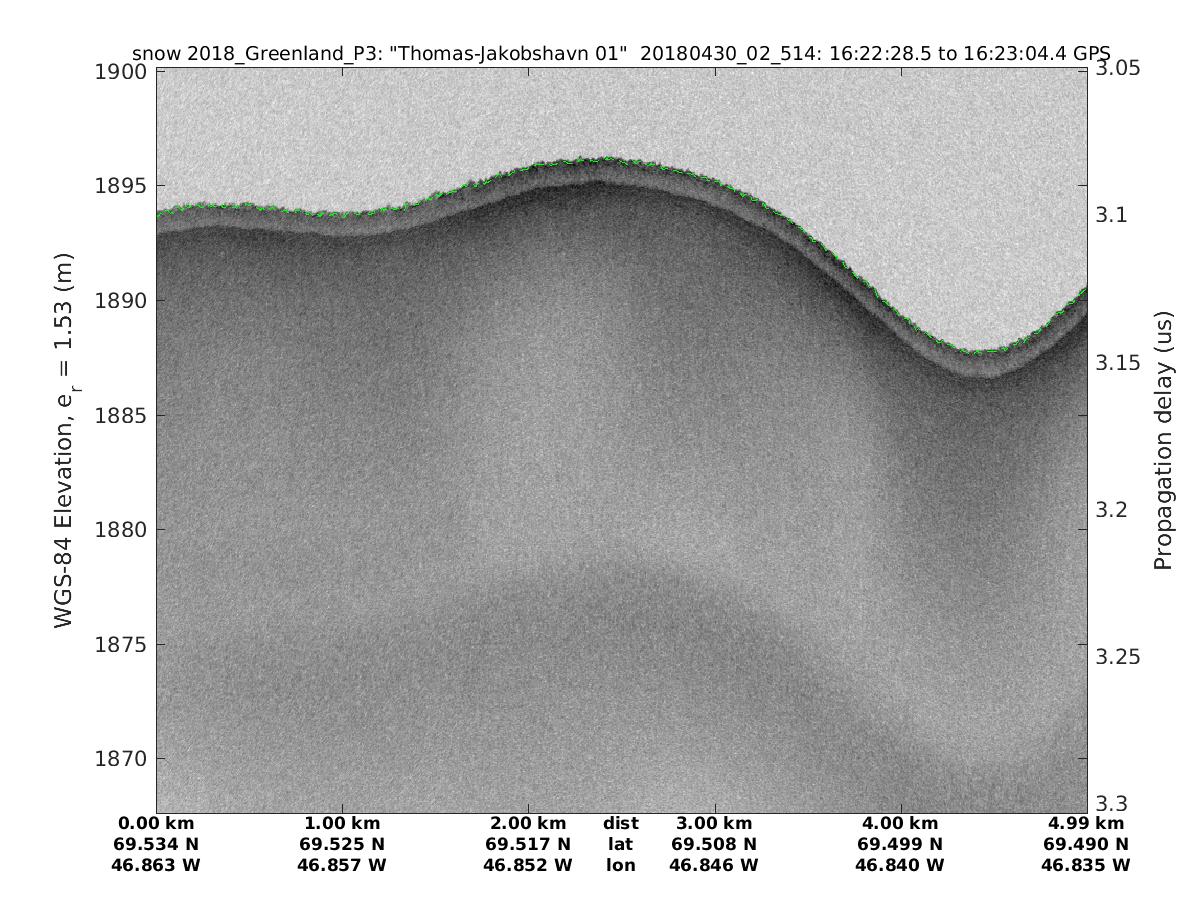Click the "WGS-84 Elevation" y-axis label
The image size is (1200, 900).
click(65, 442)
